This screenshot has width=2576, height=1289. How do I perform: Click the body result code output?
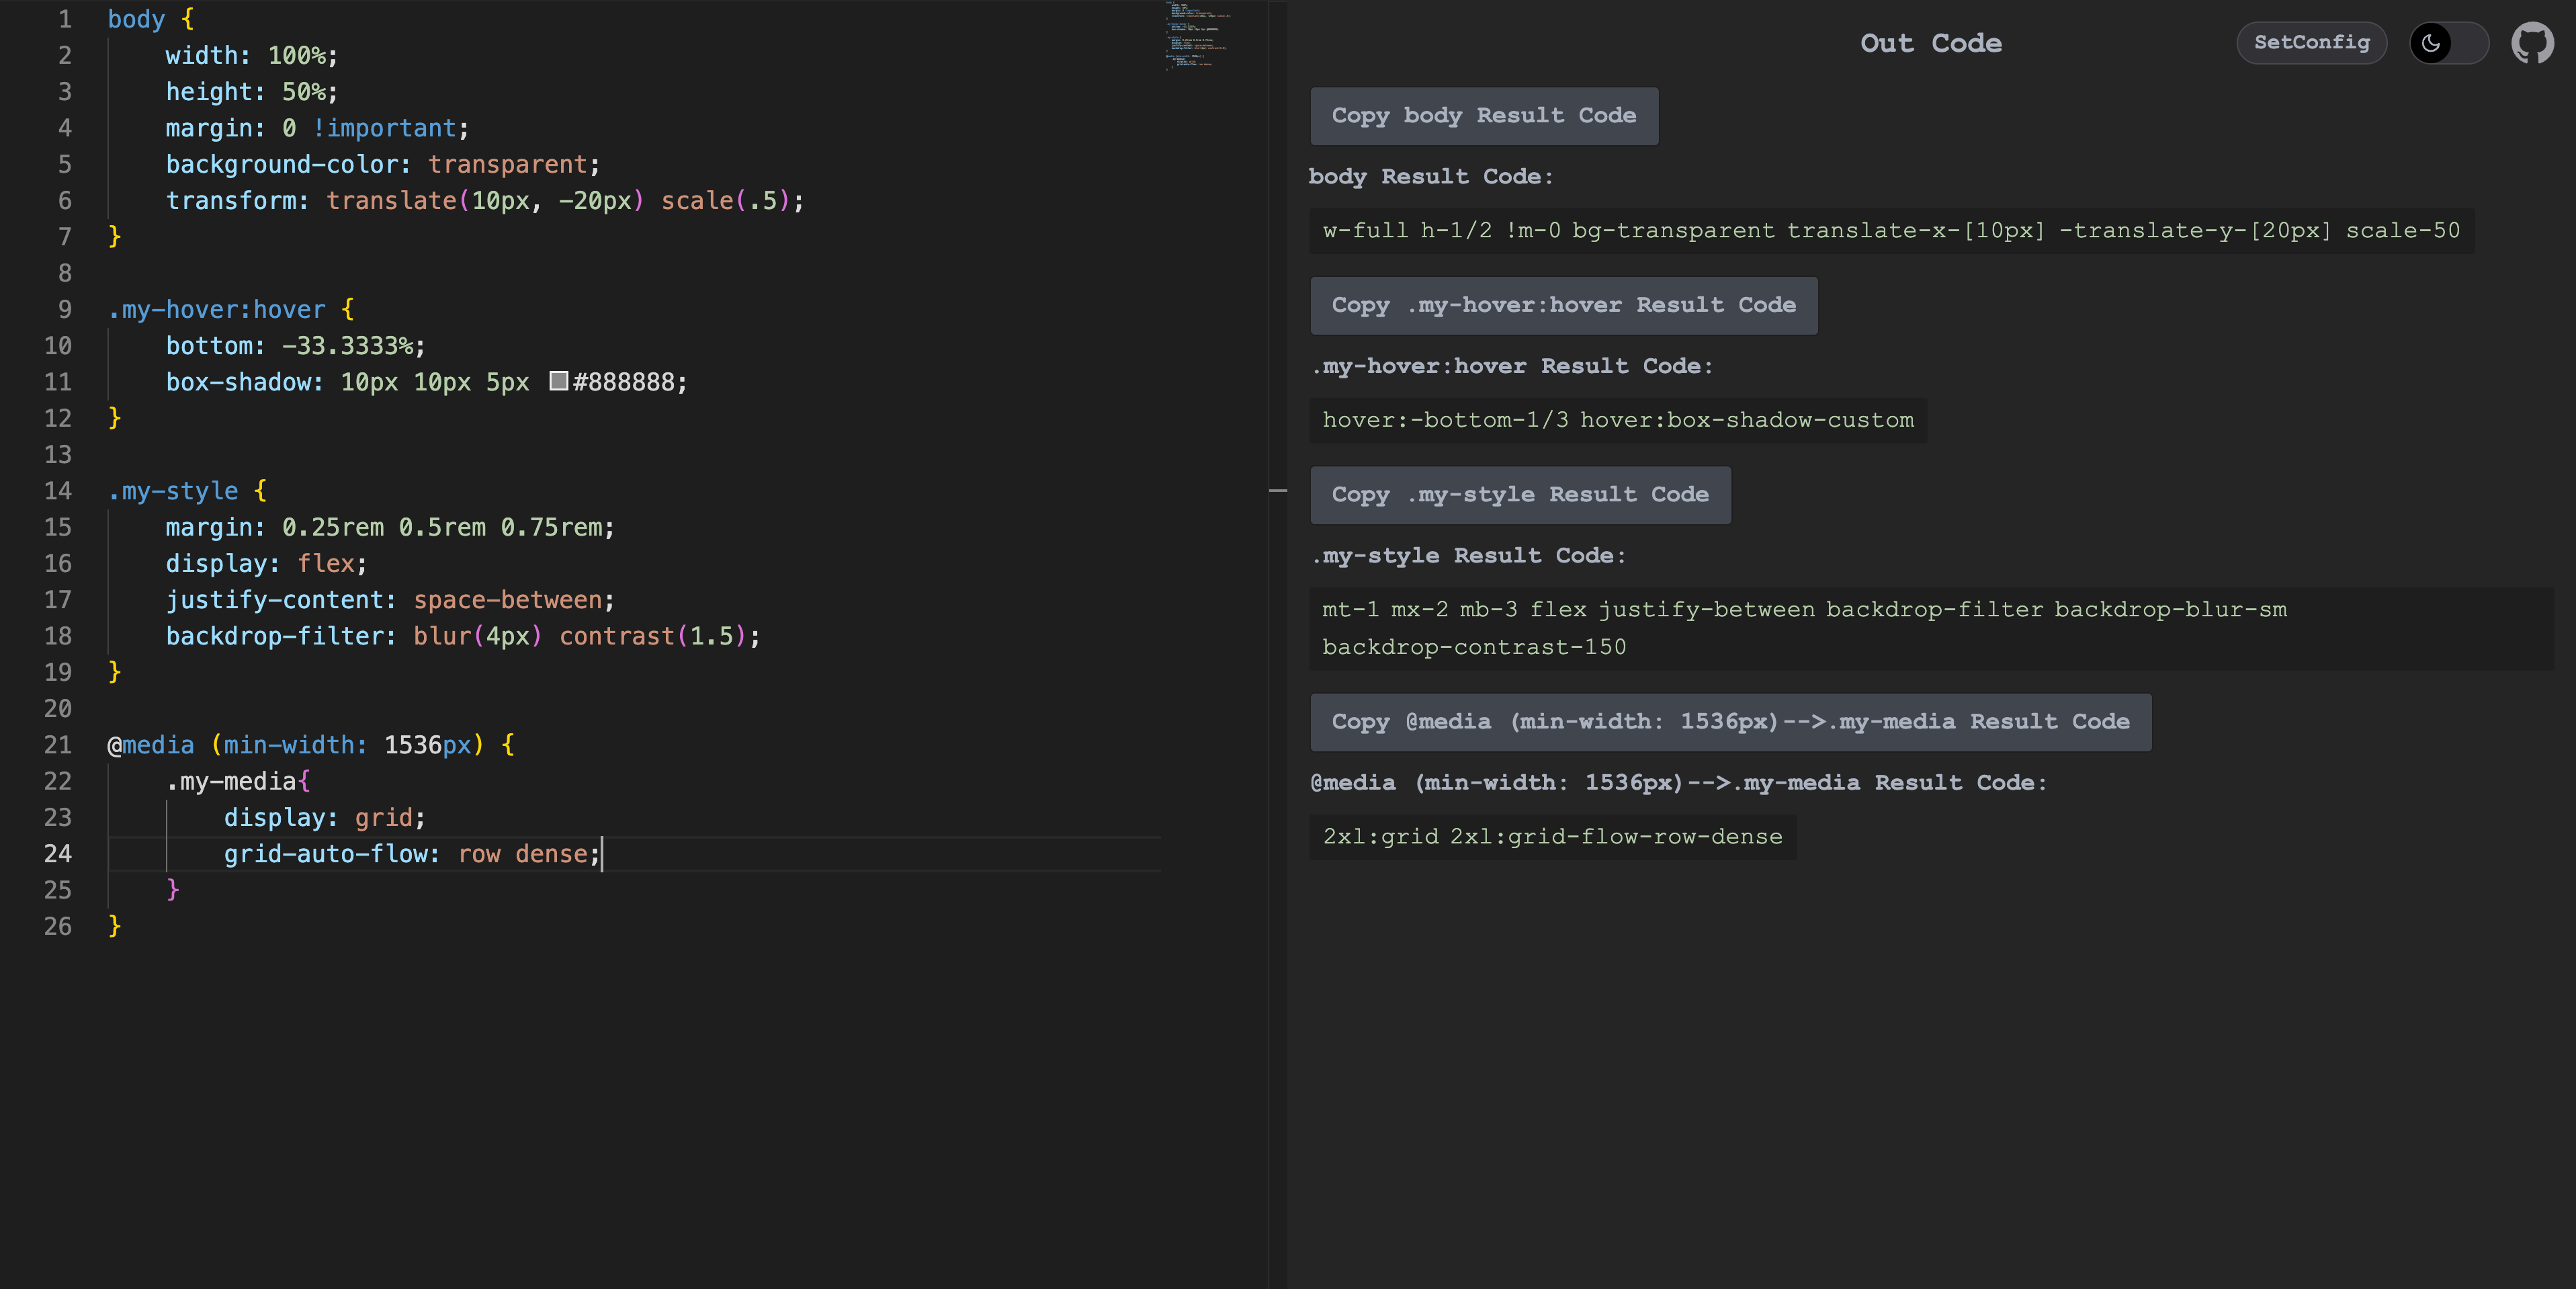tap(1891, 231)
